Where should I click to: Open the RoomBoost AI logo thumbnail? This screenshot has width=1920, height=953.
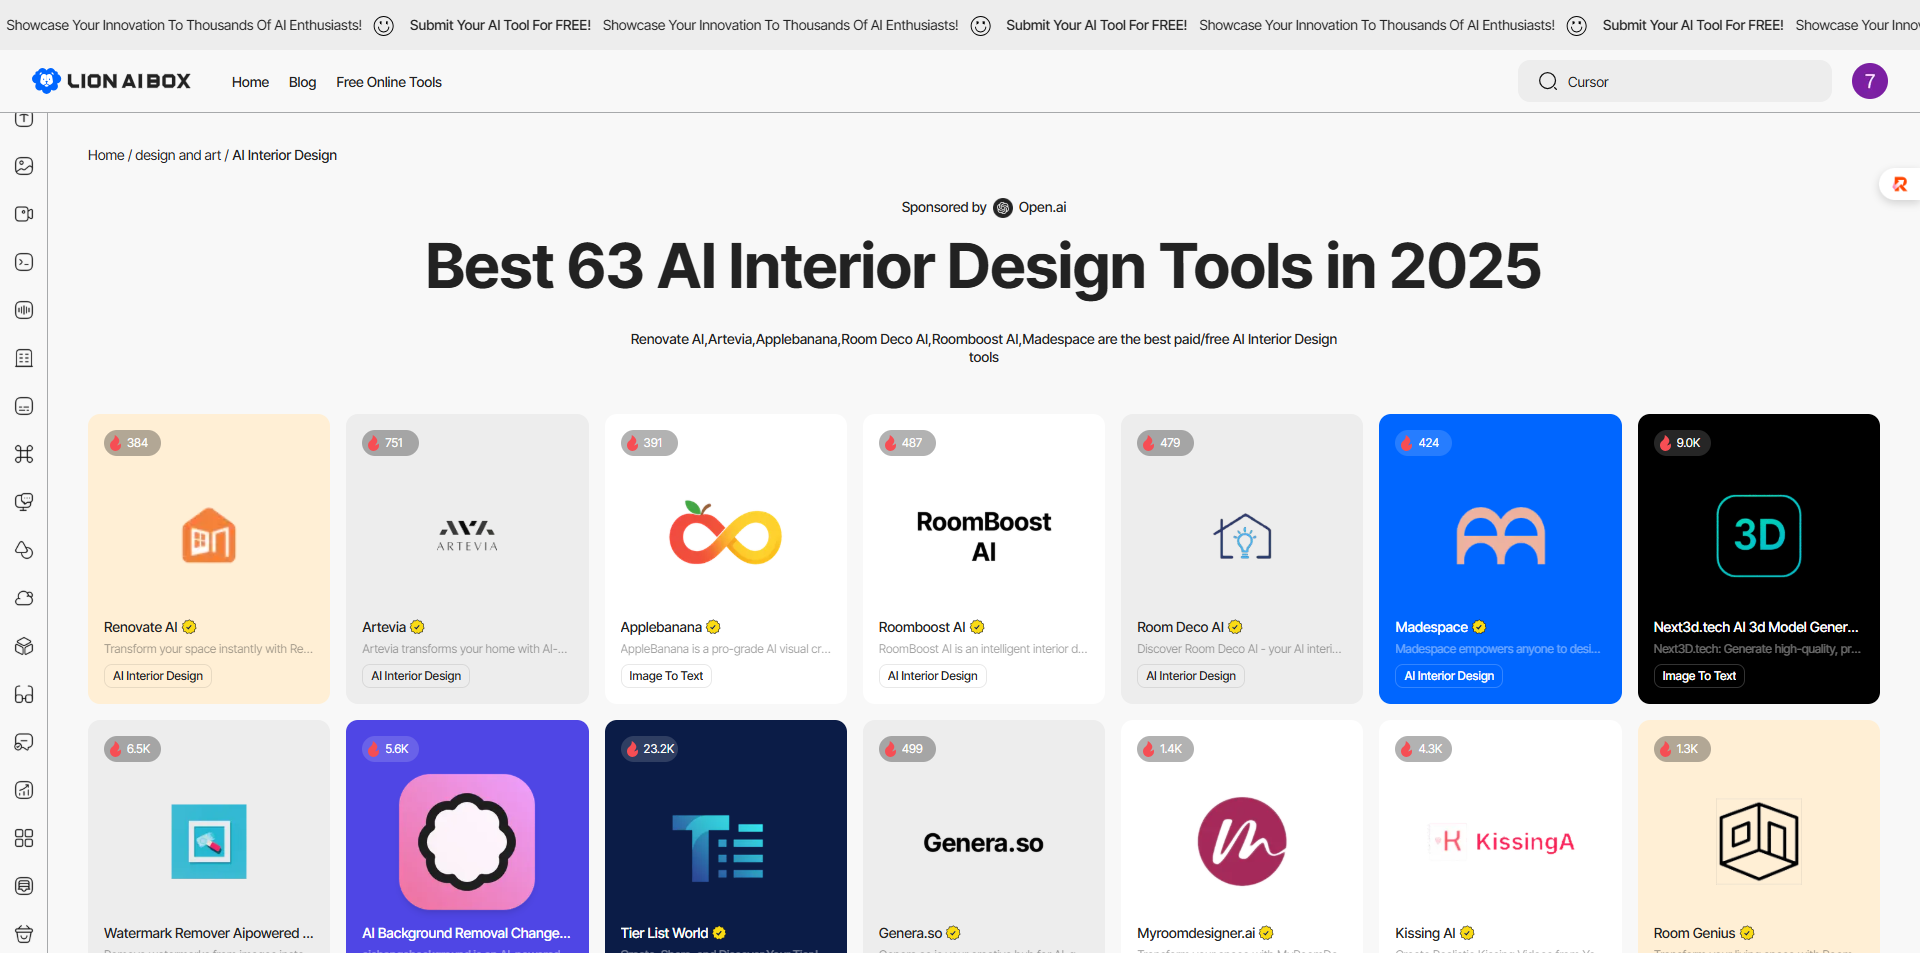tap(984, 536)
